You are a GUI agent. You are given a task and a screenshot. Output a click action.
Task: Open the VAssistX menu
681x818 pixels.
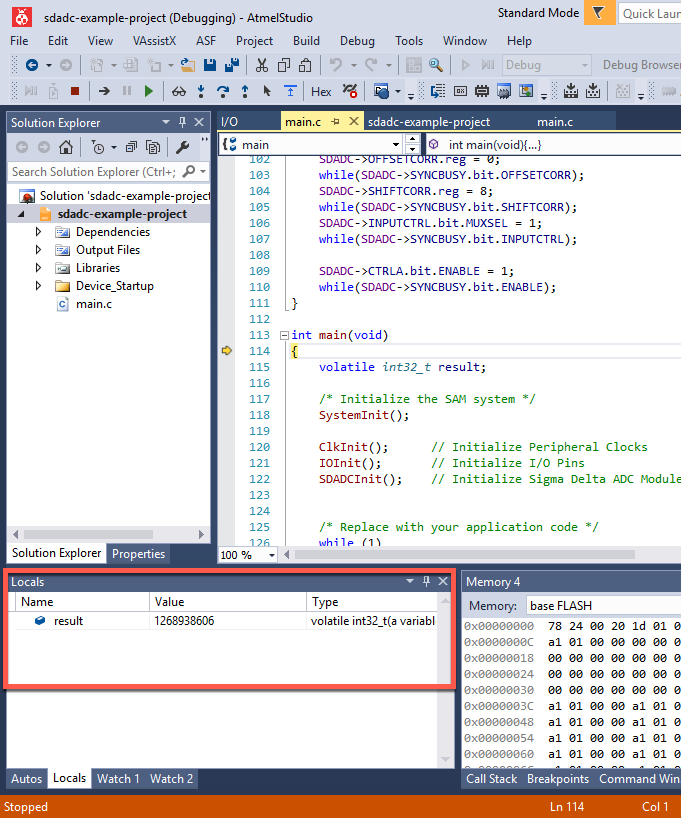(154, 41)
